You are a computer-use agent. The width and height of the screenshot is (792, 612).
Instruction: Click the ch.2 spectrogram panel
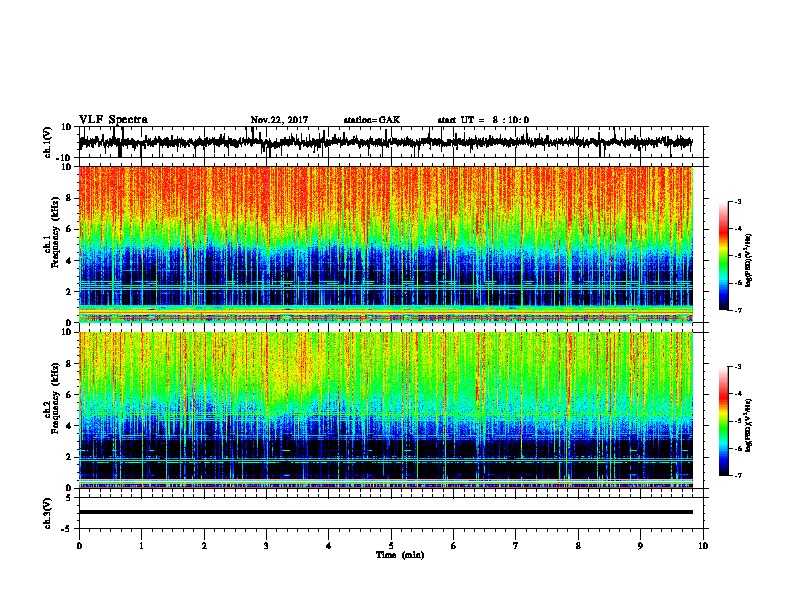[386, 410]
